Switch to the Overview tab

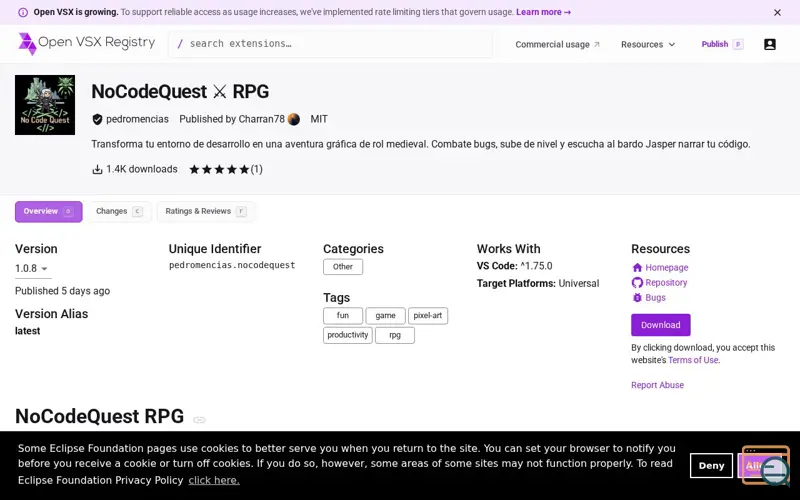[x=48, y=211]
